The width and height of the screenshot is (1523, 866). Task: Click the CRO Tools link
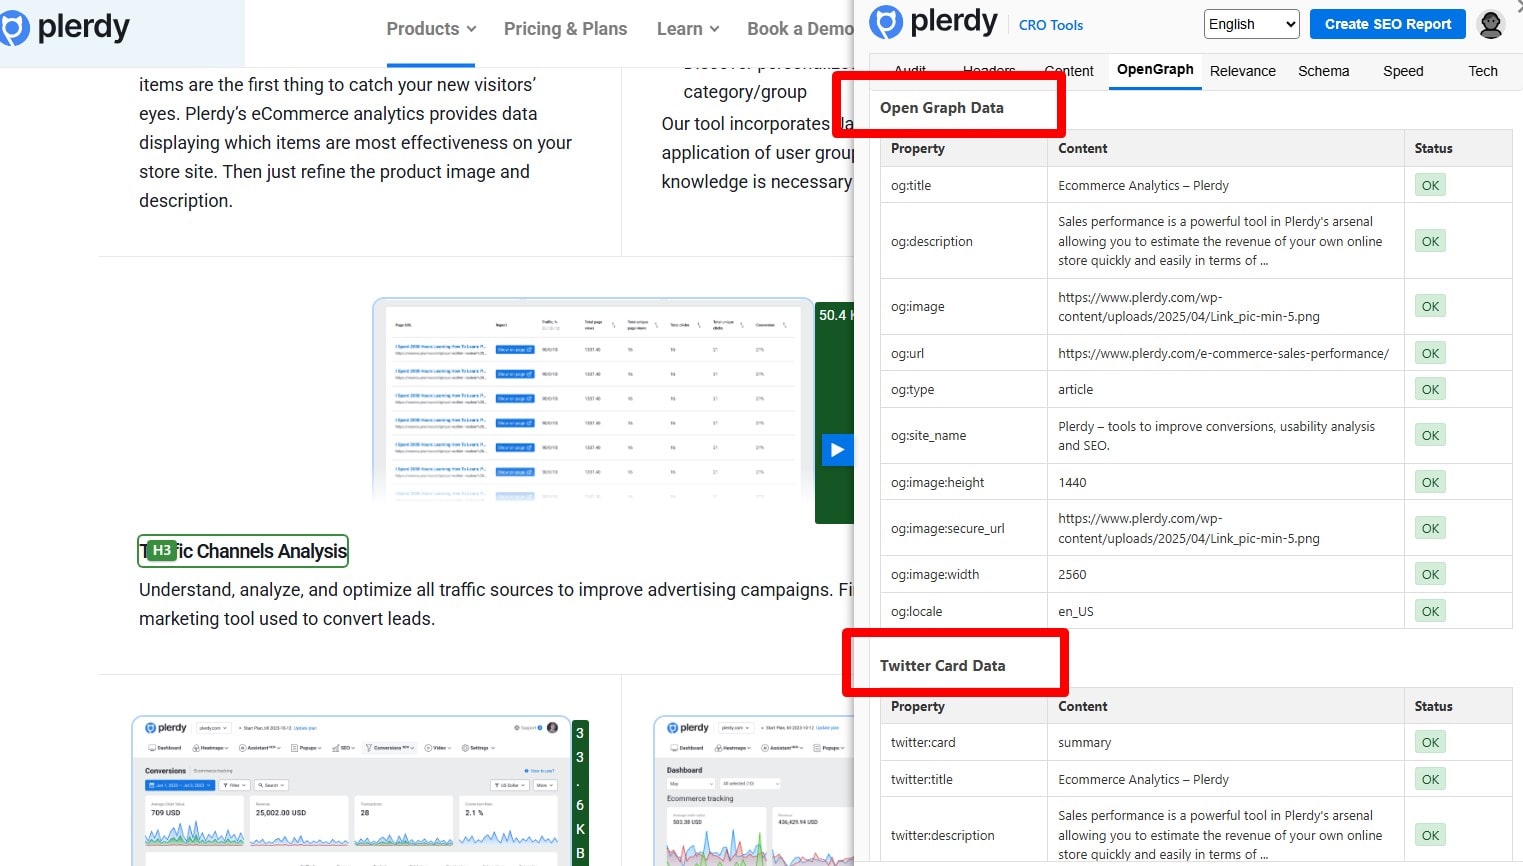1050,25
